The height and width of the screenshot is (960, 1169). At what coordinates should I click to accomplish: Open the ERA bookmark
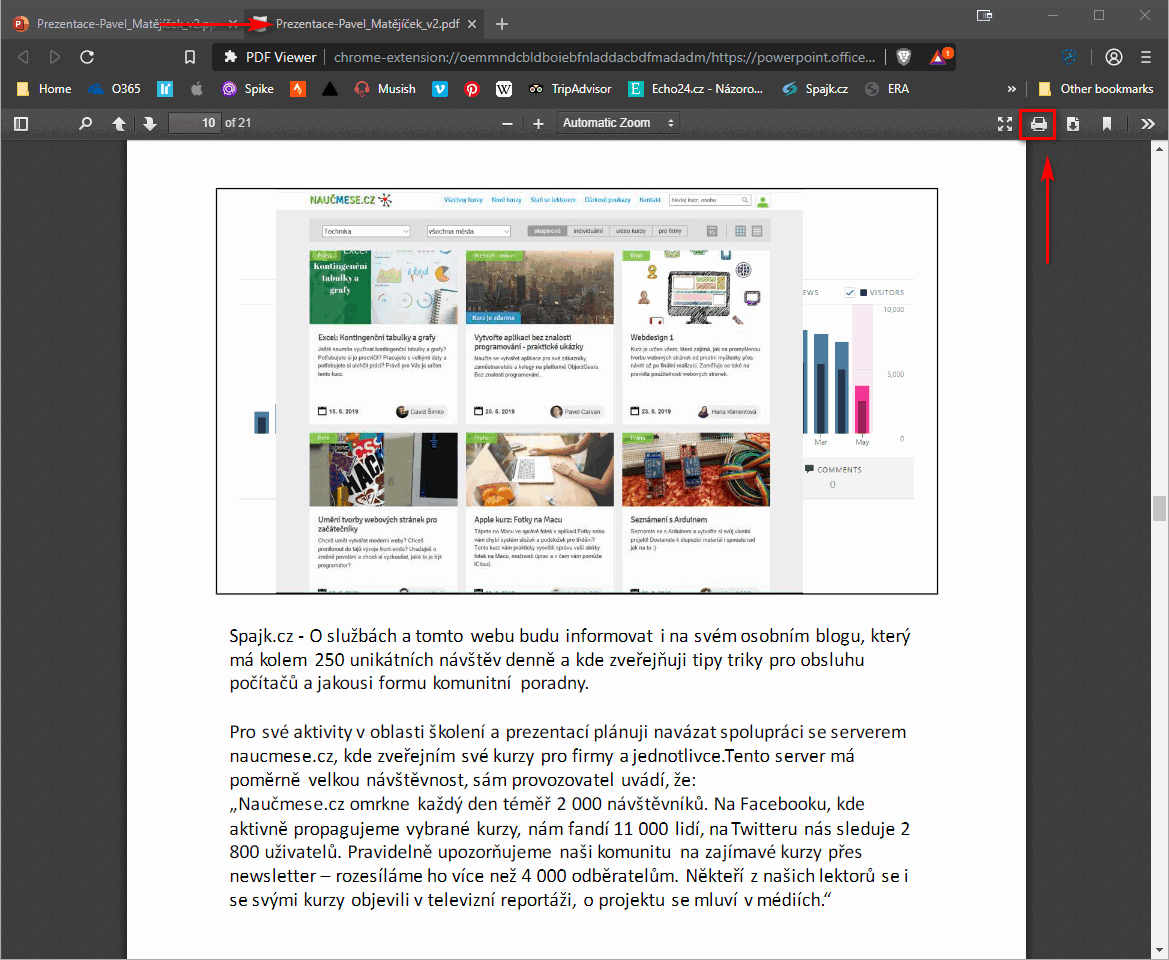[x=887, y=89]
